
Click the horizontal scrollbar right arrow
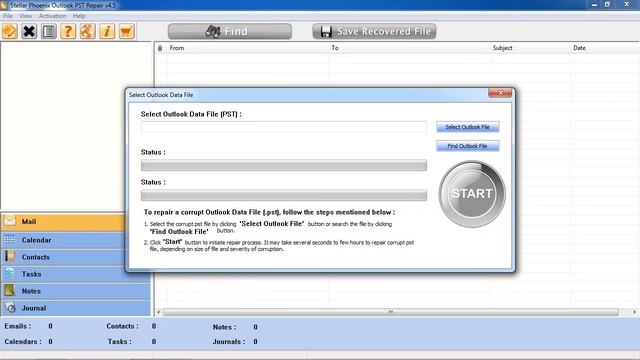tap(634, 312)
